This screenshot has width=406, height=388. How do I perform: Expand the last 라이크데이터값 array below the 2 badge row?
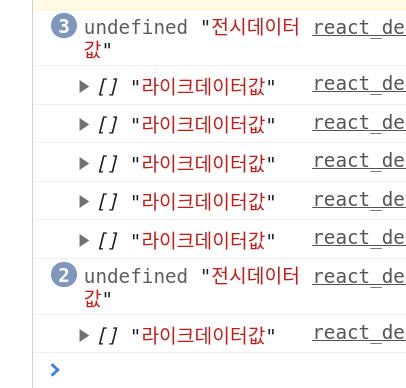[x=84, y=335]
